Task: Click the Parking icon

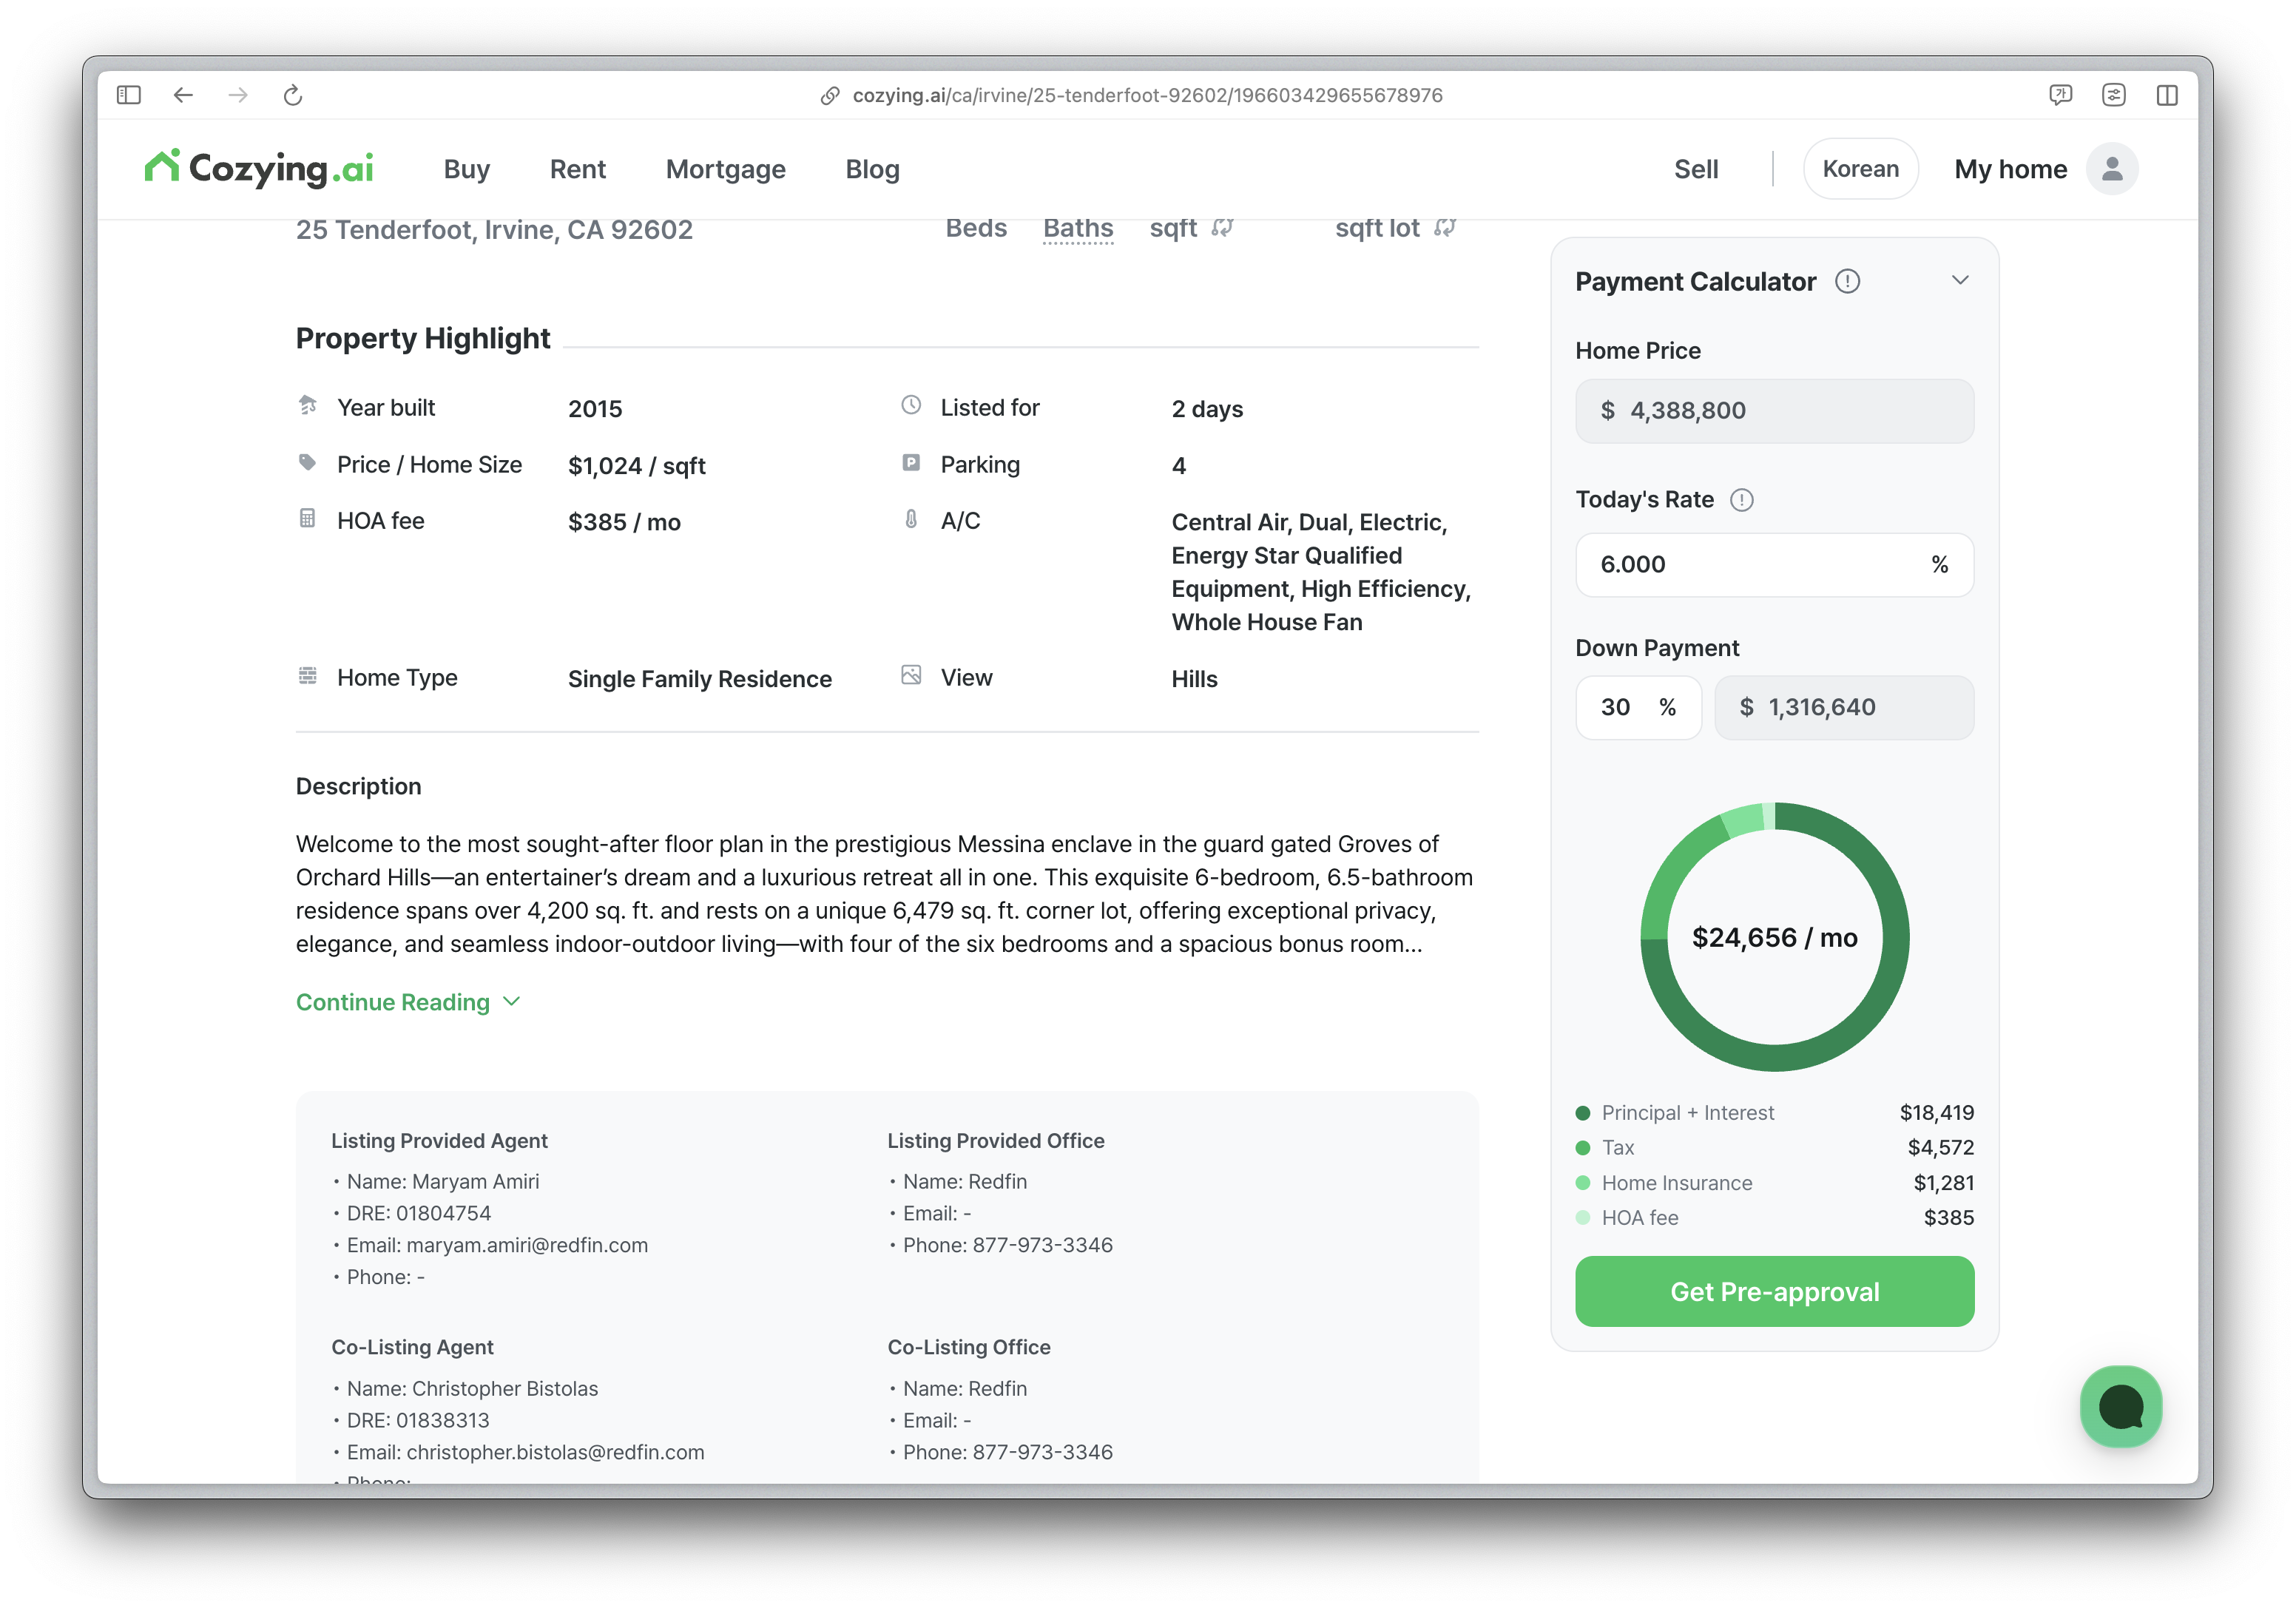Action: click(911, 462)
